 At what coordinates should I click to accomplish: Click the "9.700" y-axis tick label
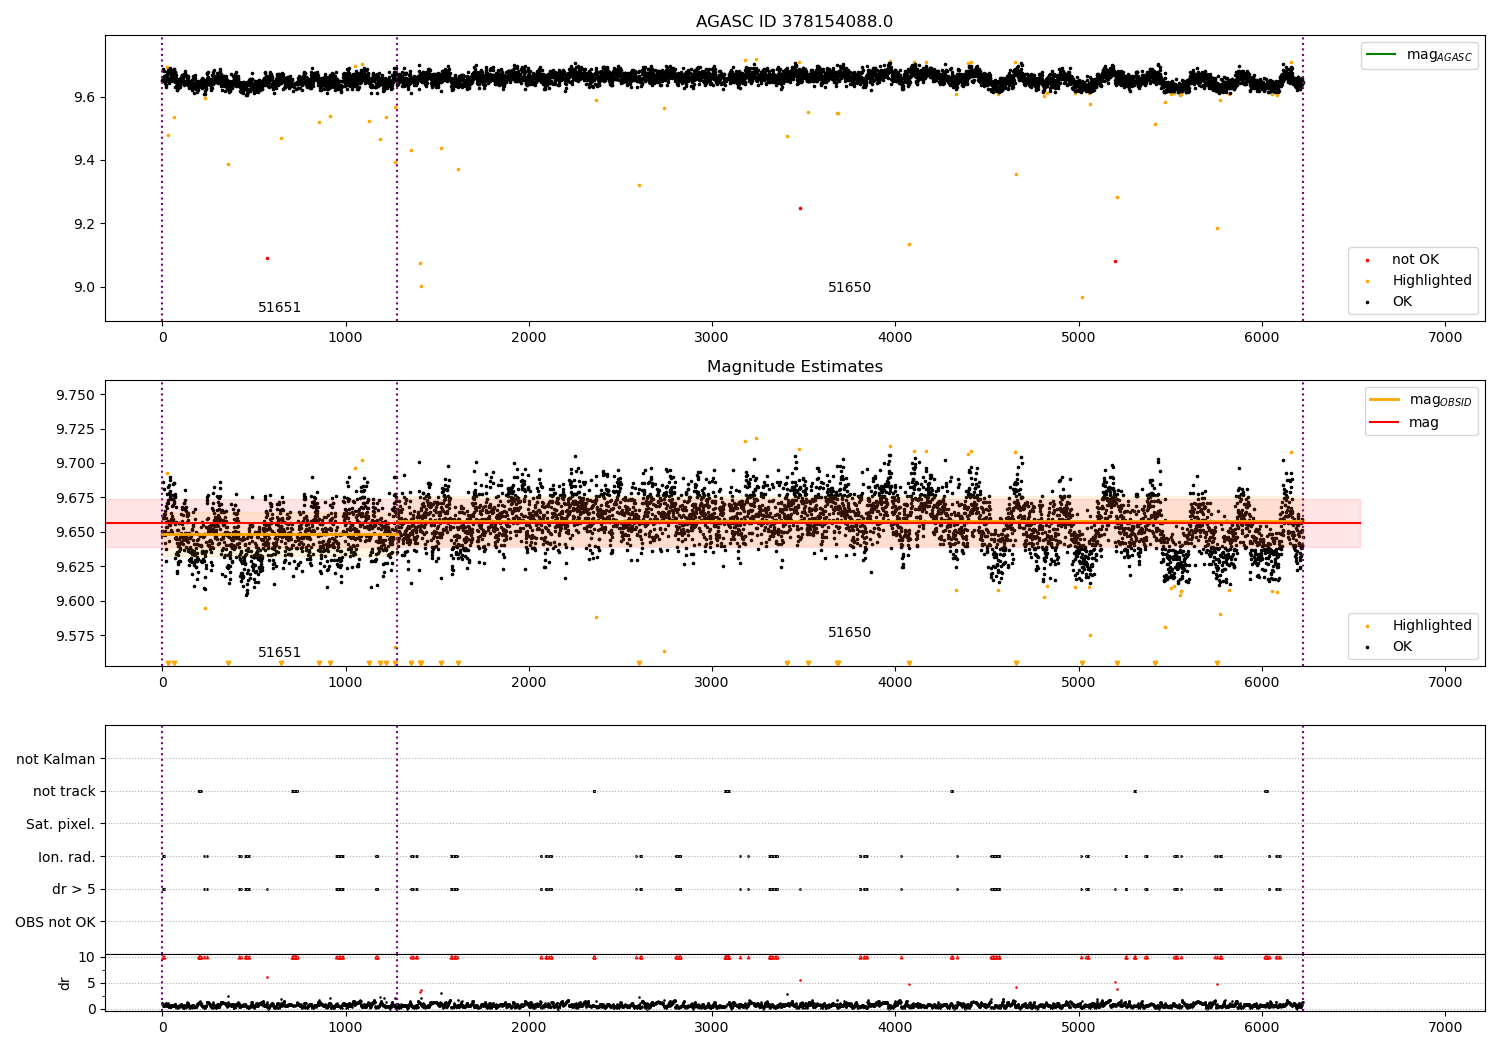tap(75, 464)
